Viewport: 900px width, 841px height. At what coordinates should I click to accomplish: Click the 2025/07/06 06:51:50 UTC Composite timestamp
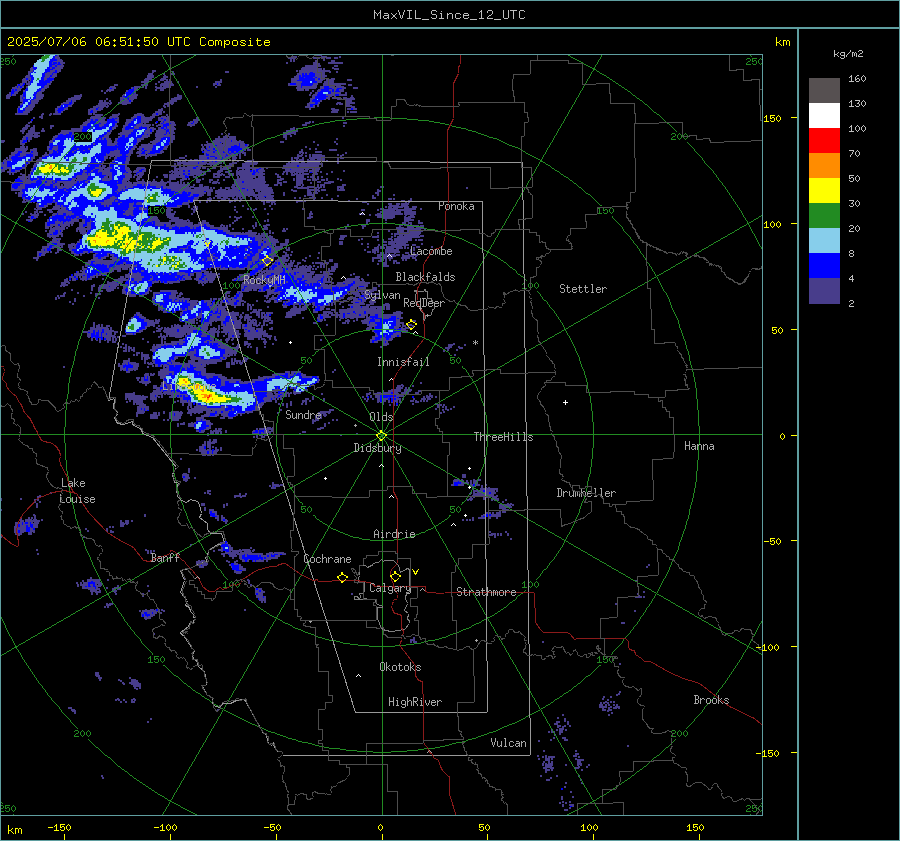[x=139, y=42]
